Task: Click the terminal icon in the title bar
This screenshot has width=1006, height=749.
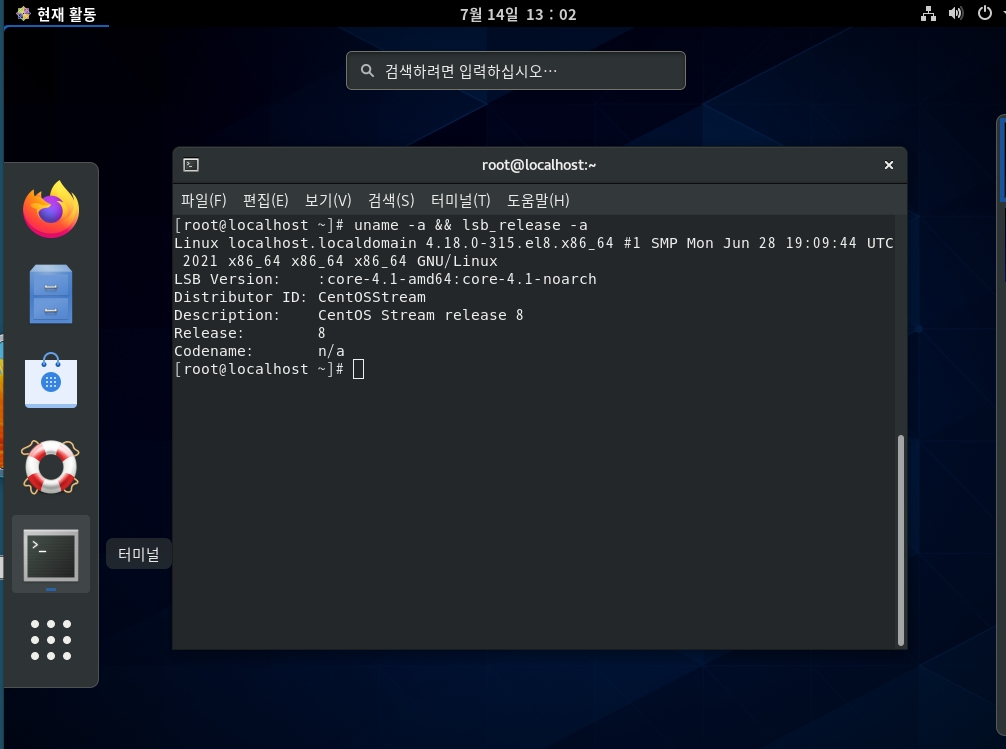Action: click(190, 164)
